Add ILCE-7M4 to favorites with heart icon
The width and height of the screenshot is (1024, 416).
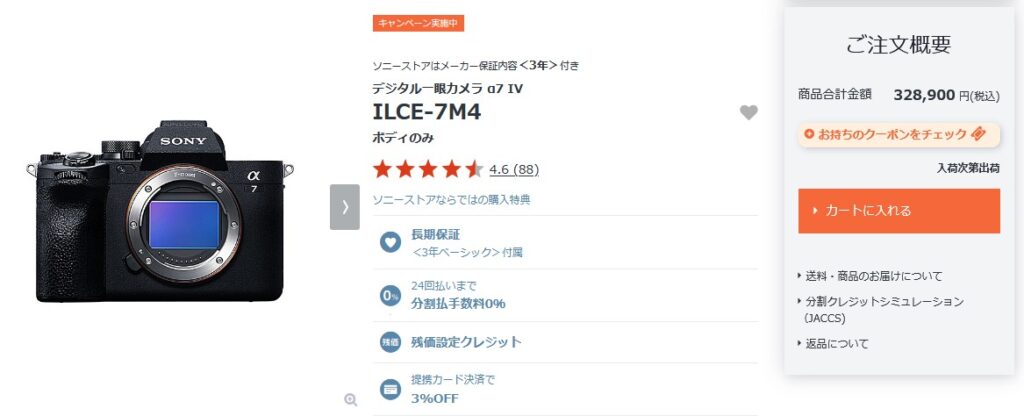[x=748, y=112]
